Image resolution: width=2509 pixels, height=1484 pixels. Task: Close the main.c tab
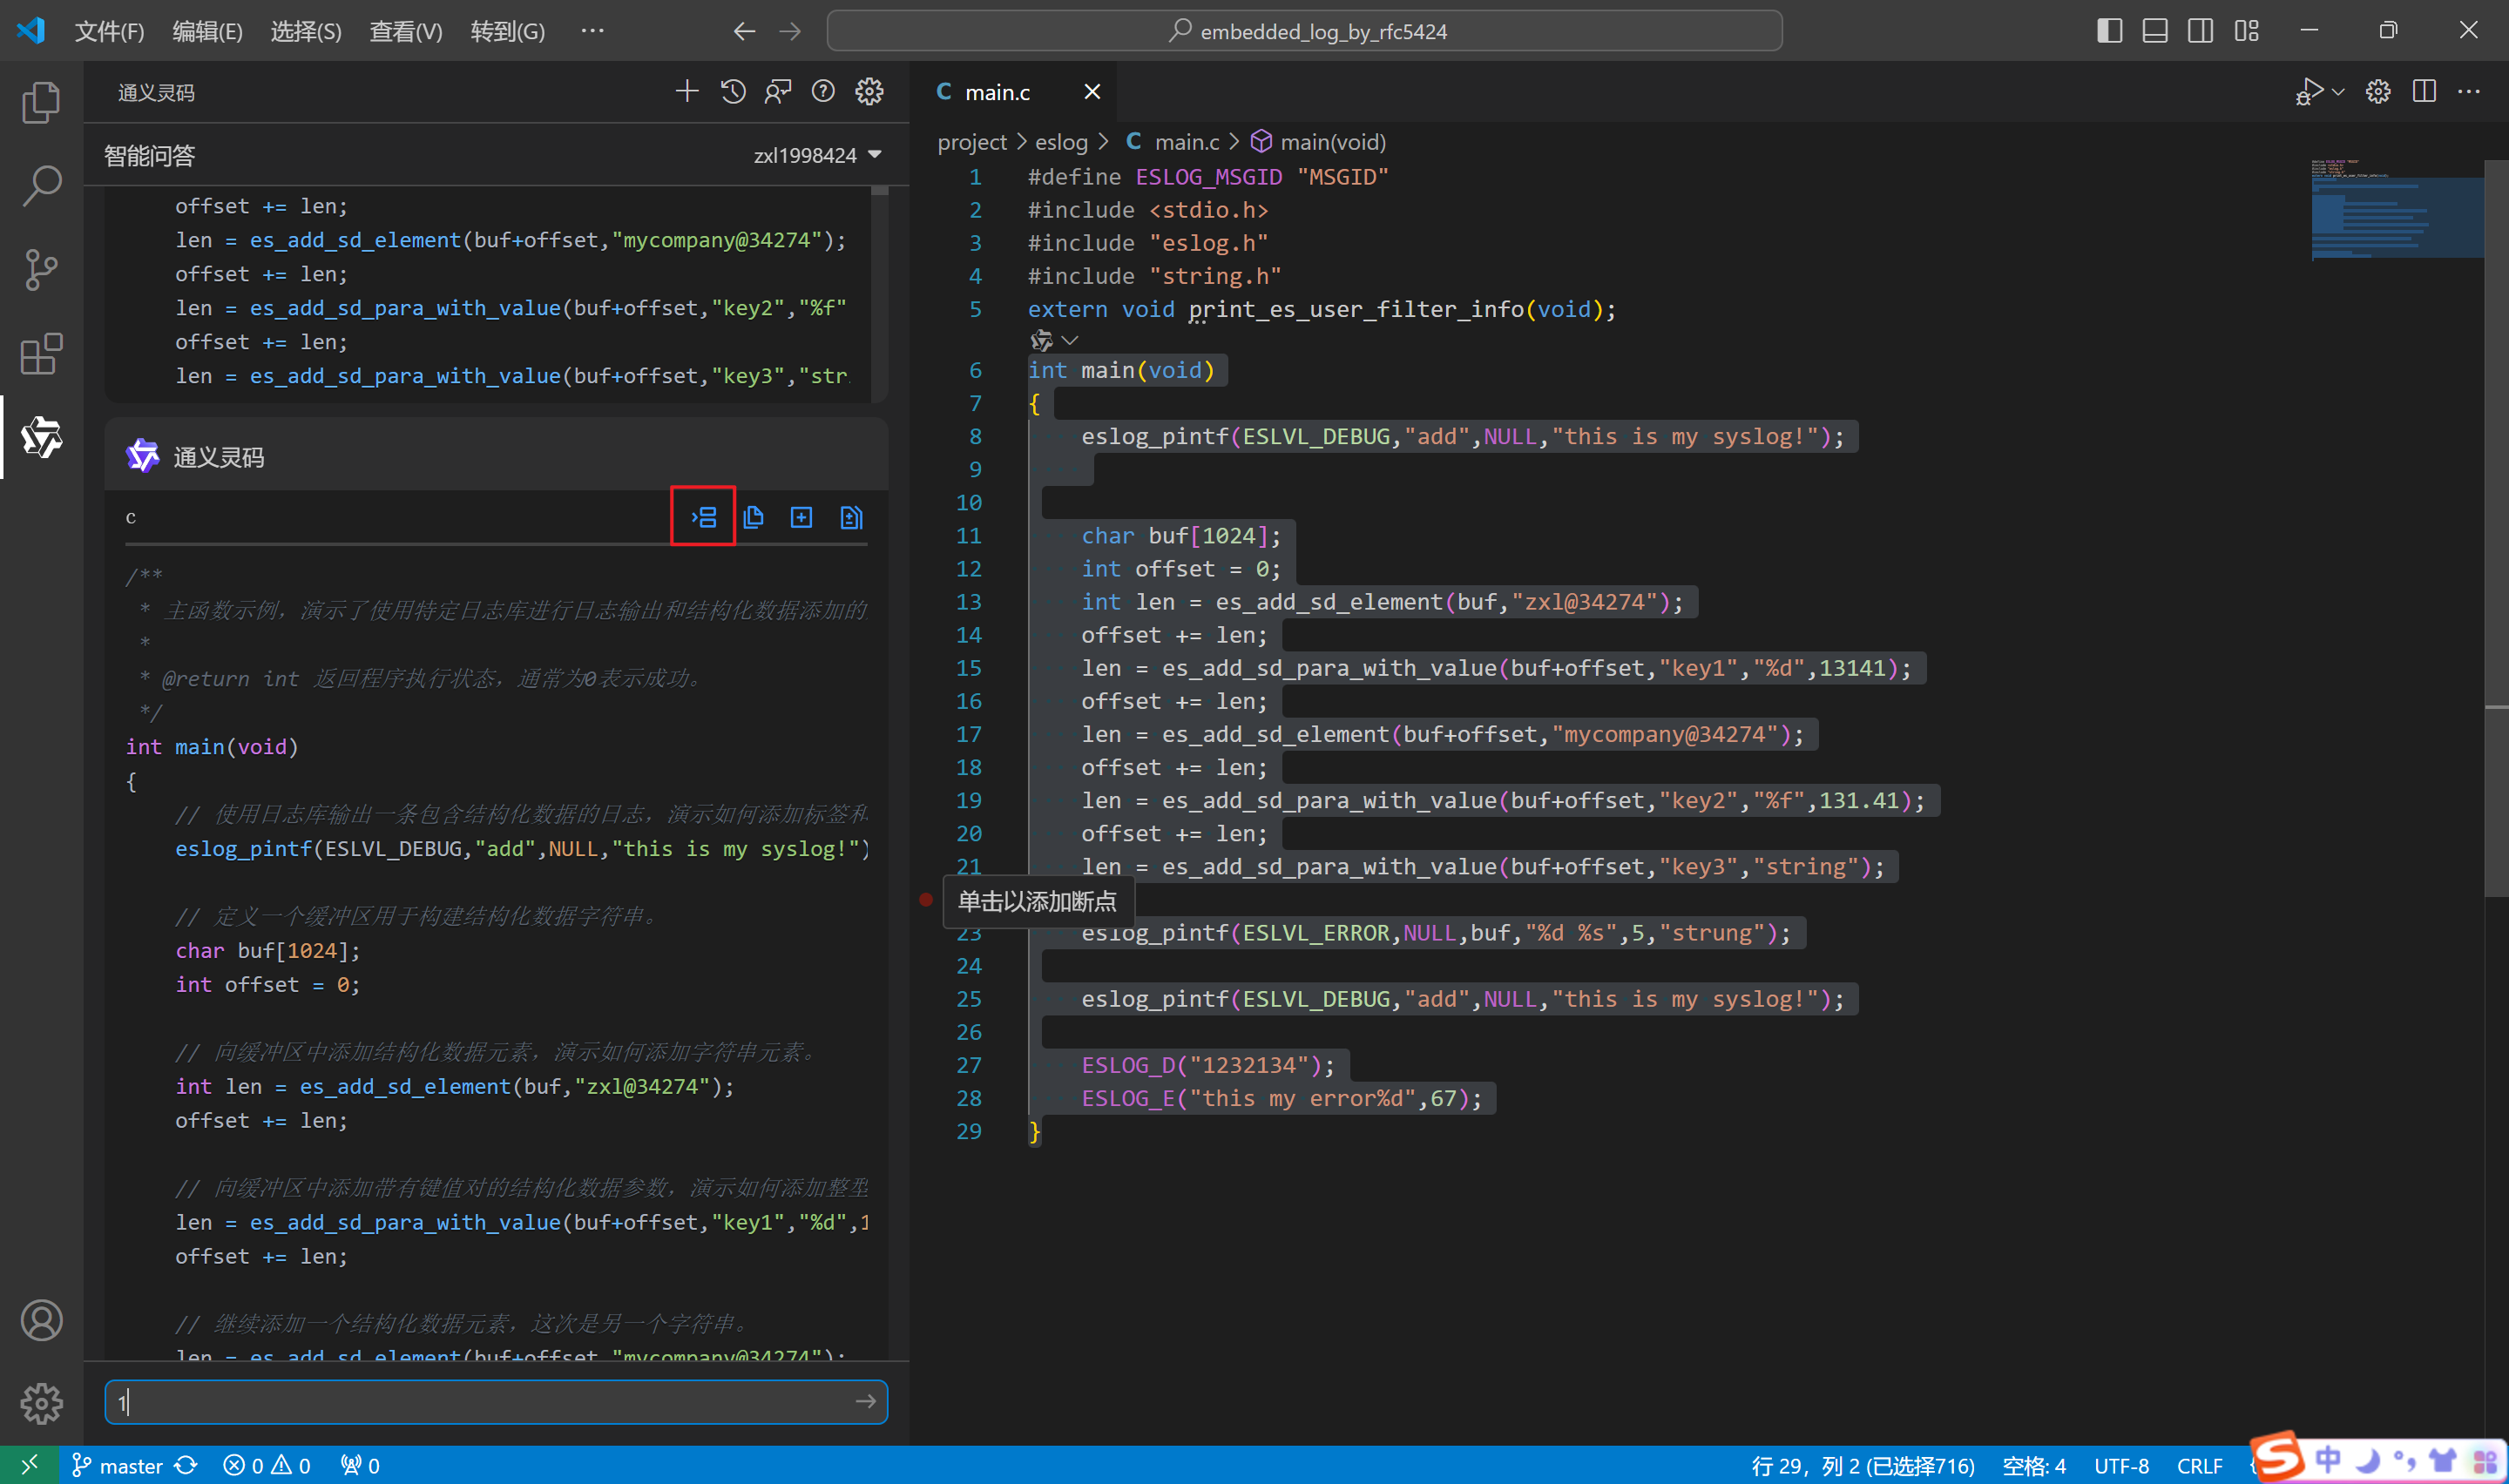click(1092, 92)
